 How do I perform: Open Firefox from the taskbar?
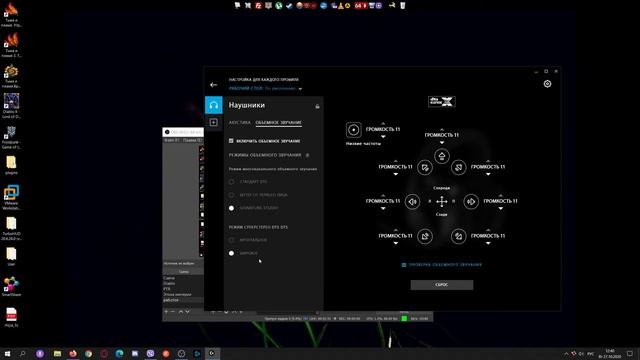click(73, 353)
